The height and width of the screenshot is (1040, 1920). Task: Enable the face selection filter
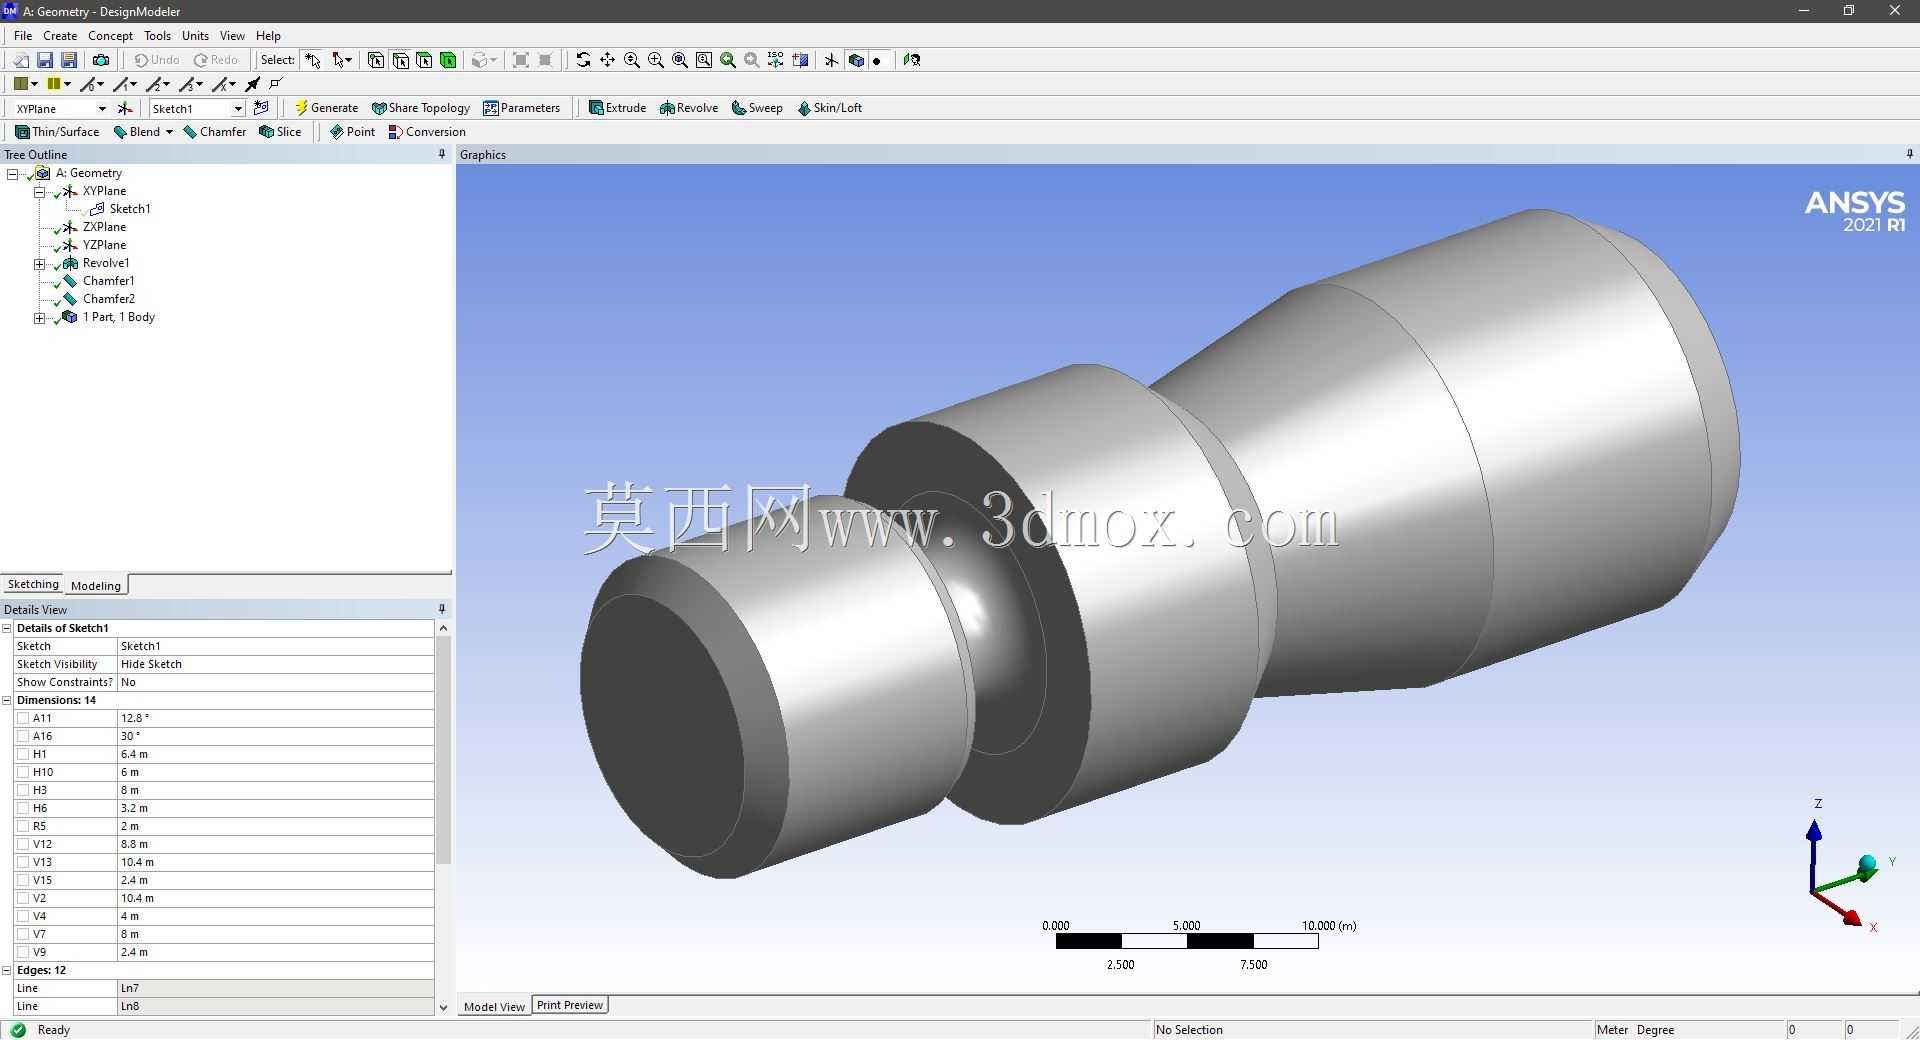point(424,60)
